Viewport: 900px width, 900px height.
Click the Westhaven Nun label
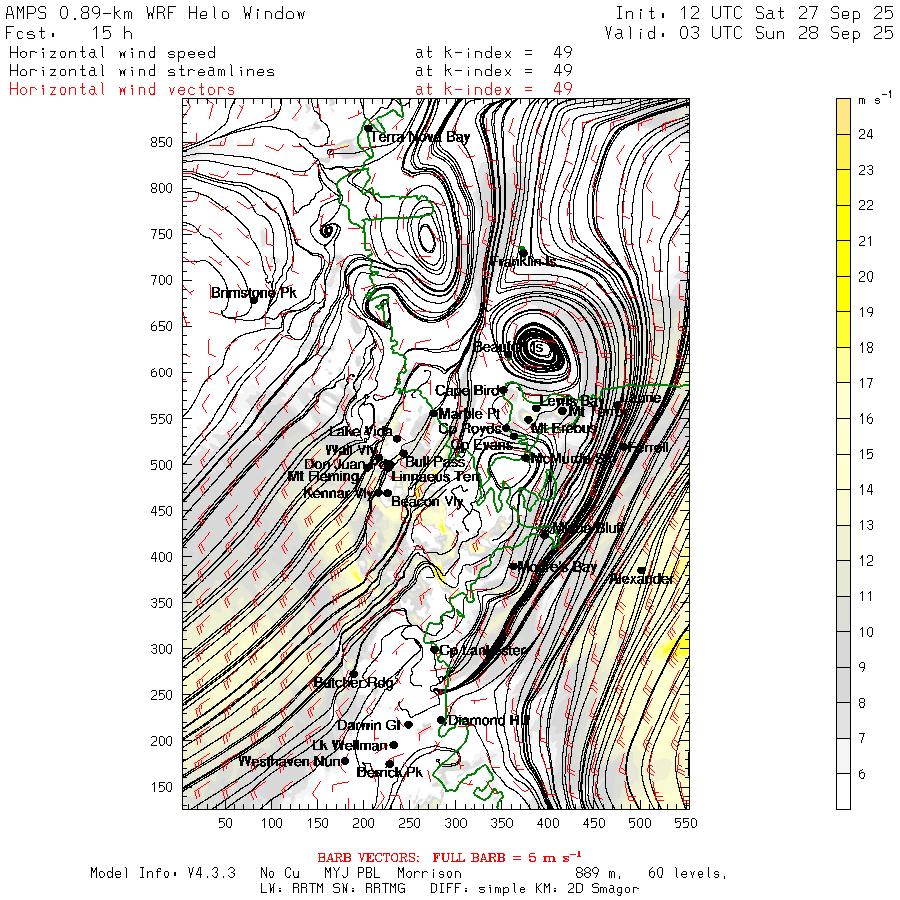290,762
